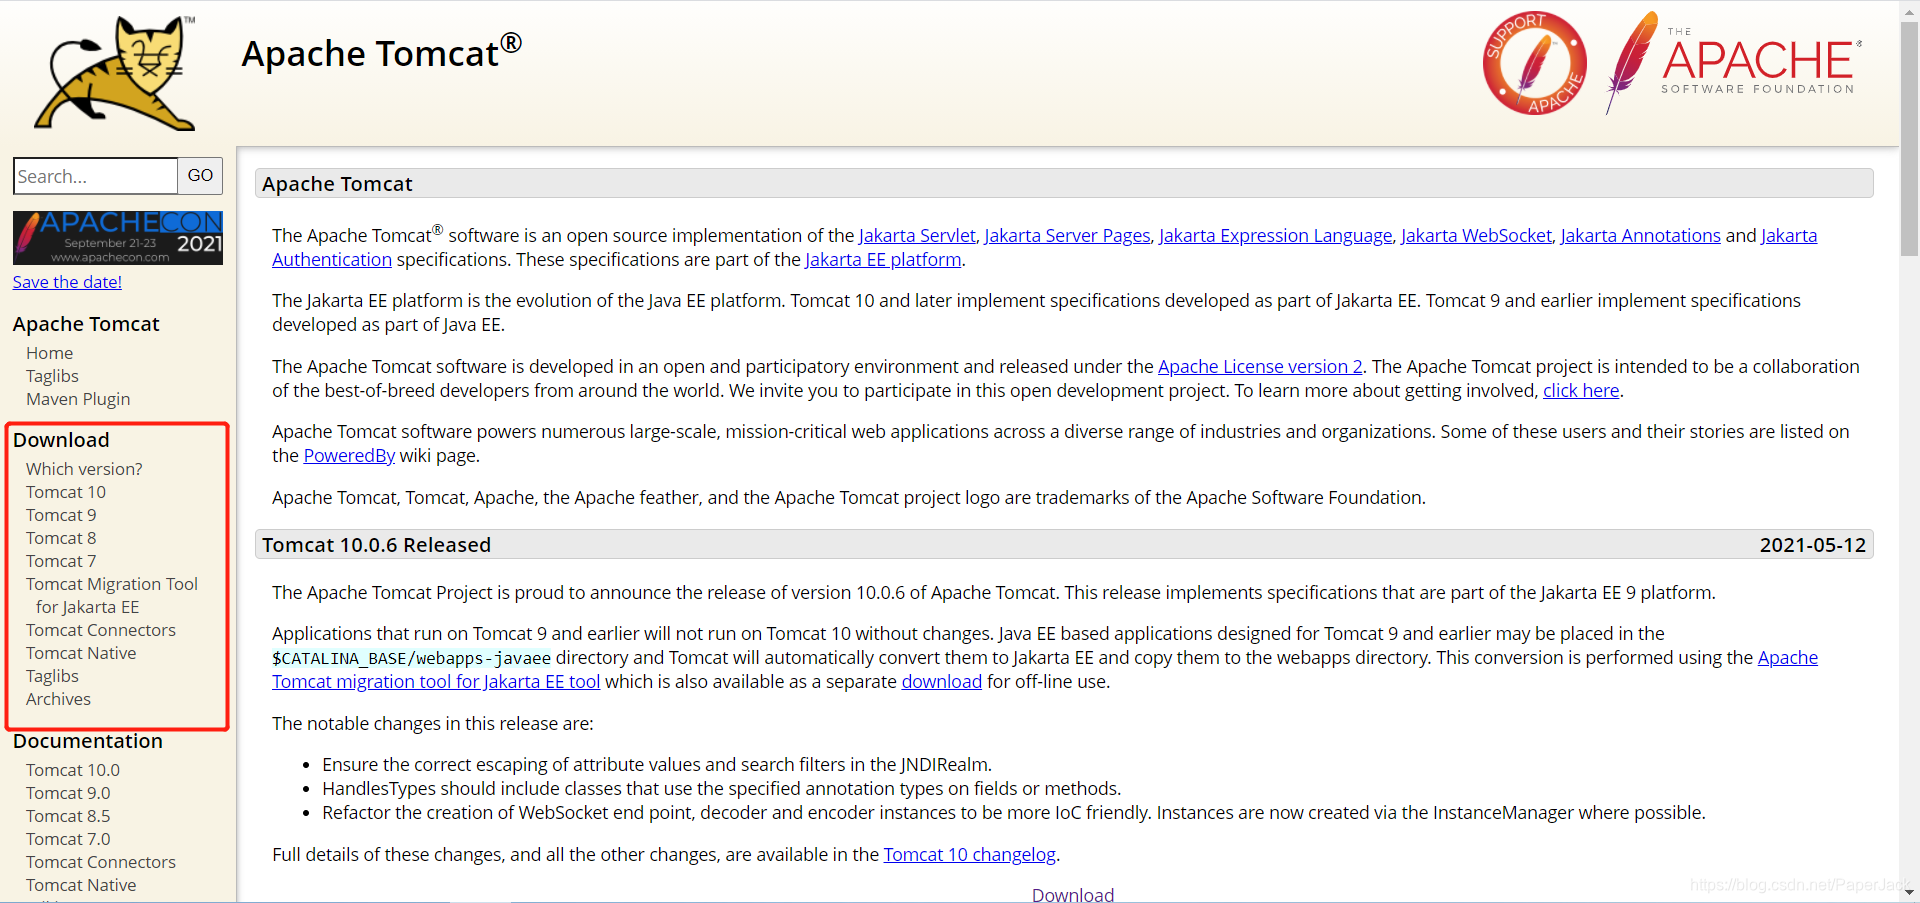Follow the Jakarta Servlet link

pyautogui.click(x=917, y=235)
